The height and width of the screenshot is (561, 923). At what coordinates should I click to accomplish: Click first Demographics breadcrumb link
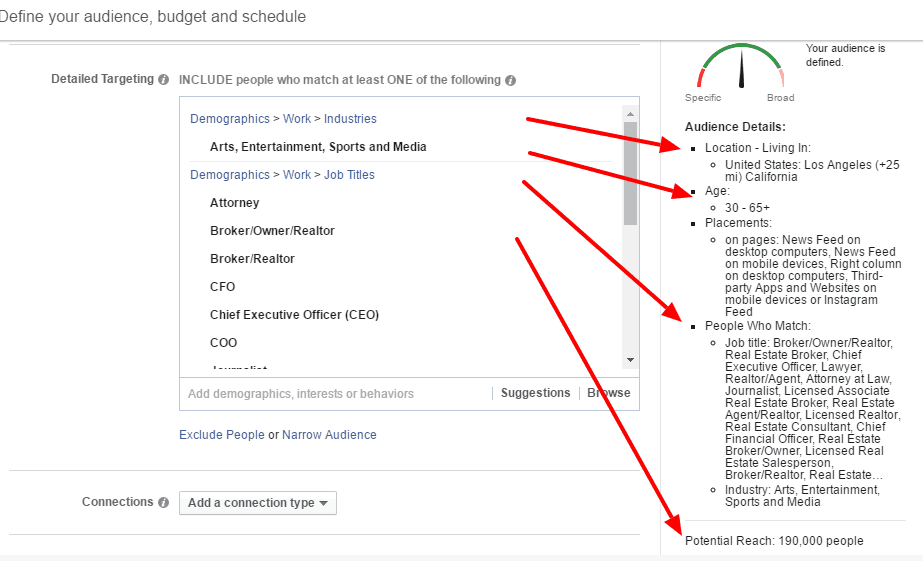click(x=230, y=118)
